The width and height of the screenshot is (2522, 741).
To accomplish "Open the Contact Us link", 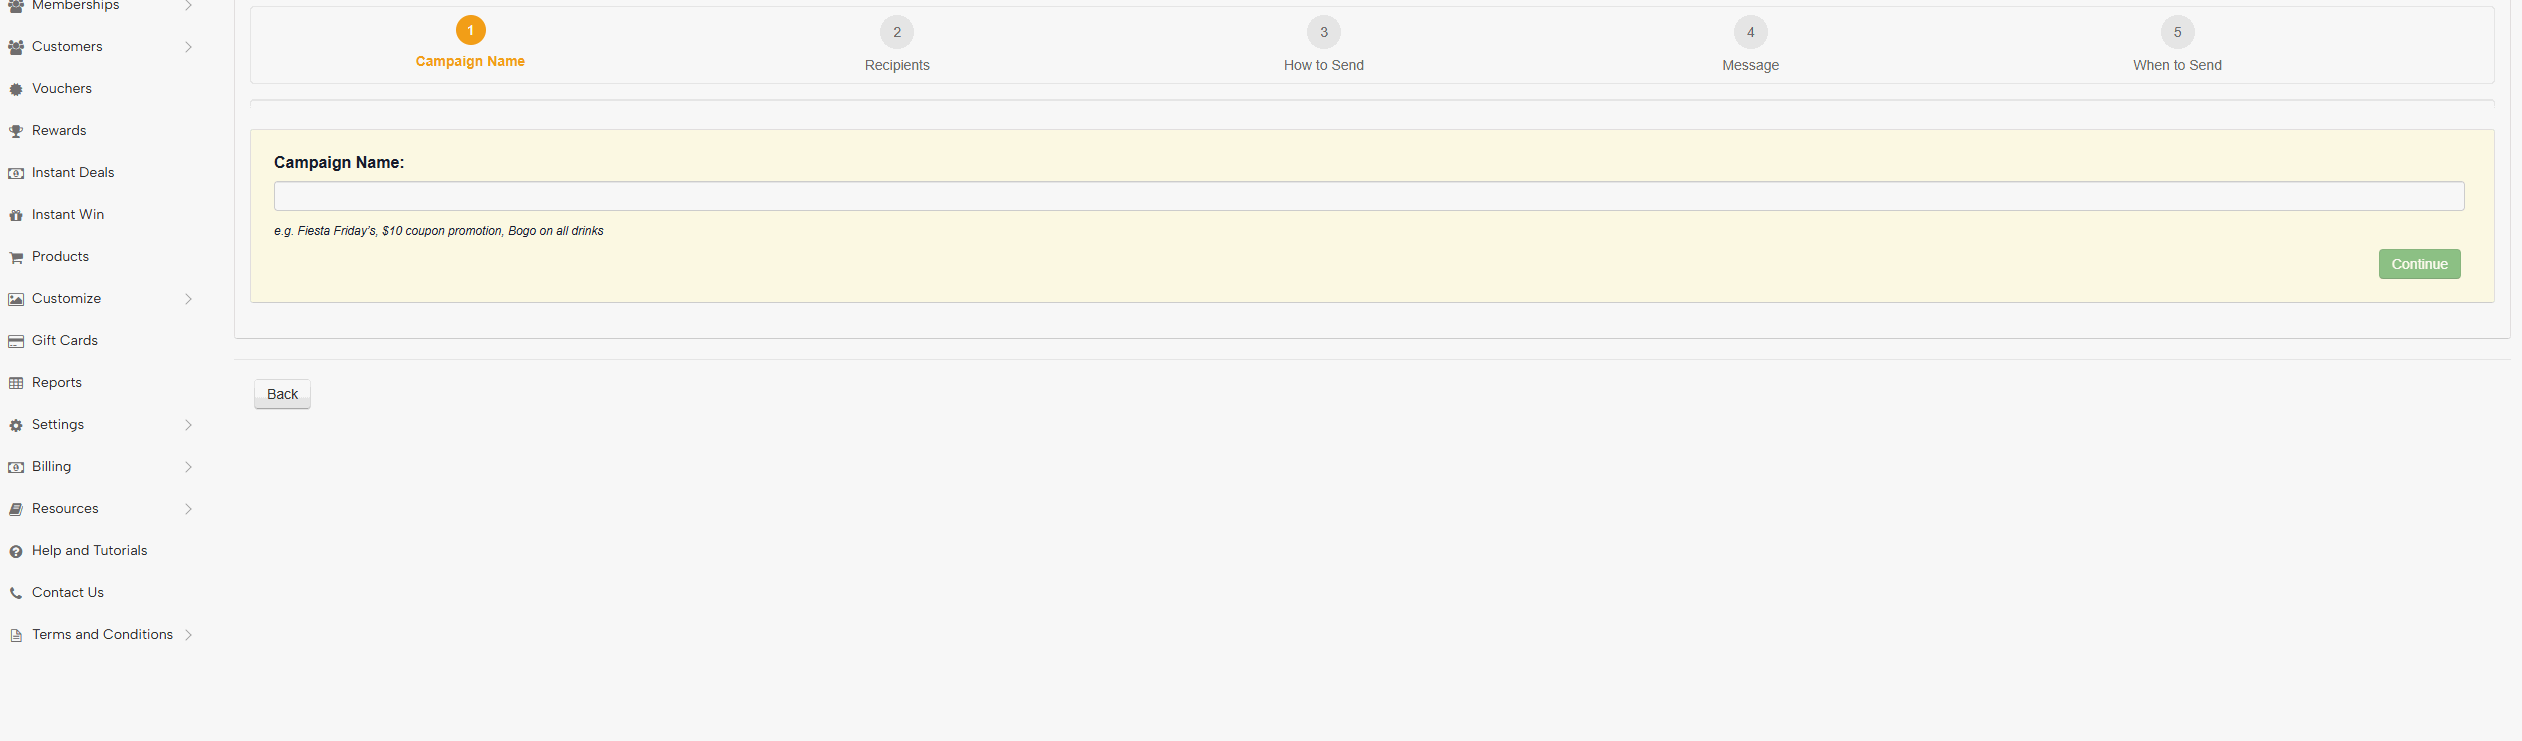I will (x=68, y=592).
